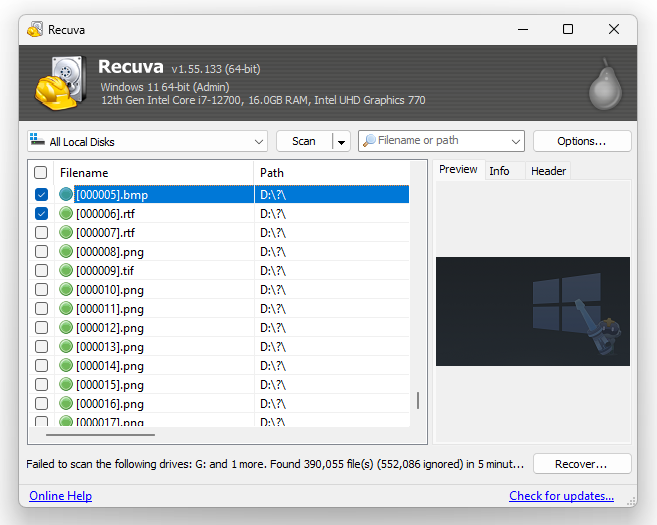Switch to the Preview tab

pos(458,169)
